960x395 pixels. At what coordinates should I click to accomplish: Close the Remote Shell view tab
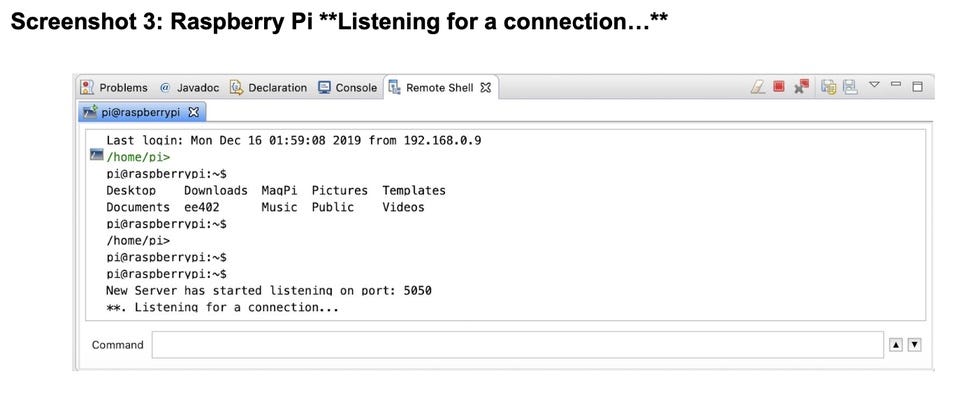(486, 88)
